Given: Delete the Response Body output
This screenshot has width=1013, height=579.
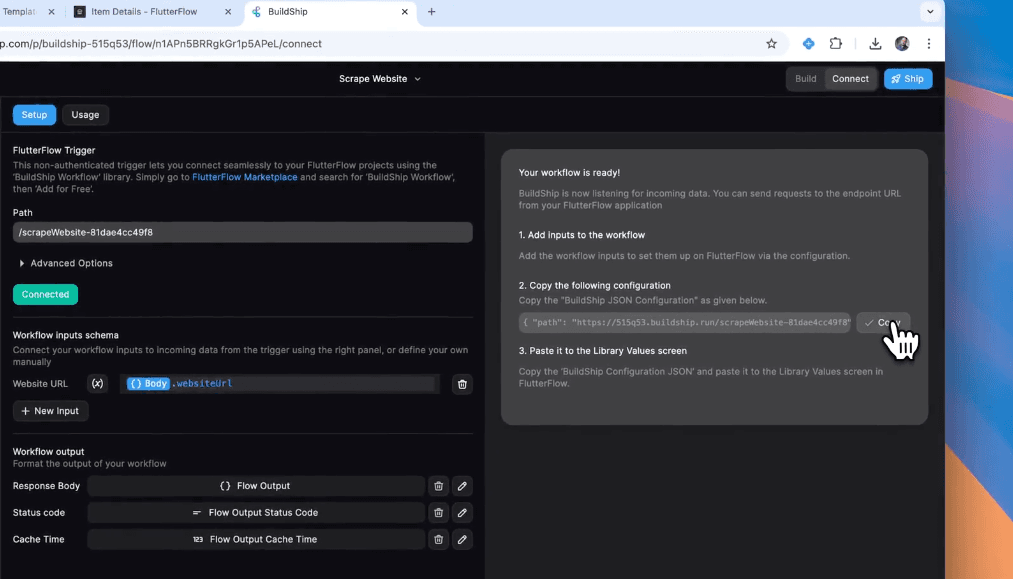Looking at the screenshot, I should click(439, 486).
